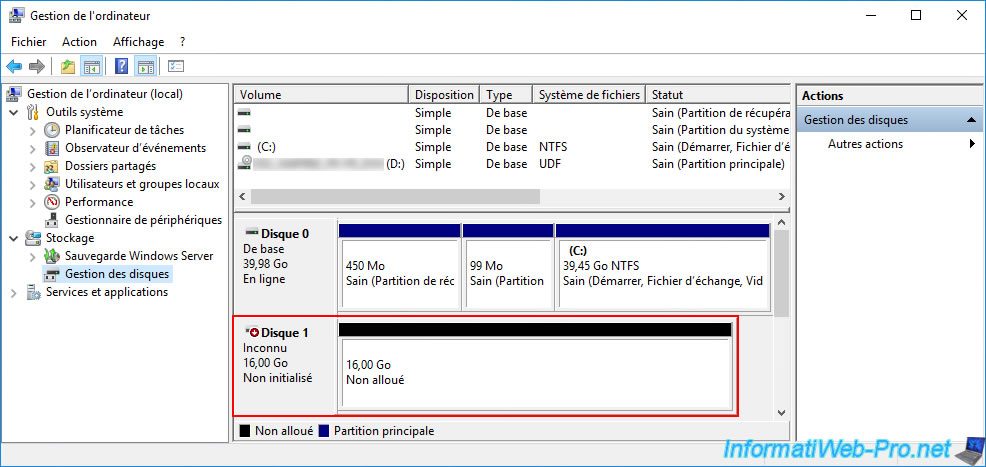
Task: Click the black Non alloué legend swatch
Action: 245,431
